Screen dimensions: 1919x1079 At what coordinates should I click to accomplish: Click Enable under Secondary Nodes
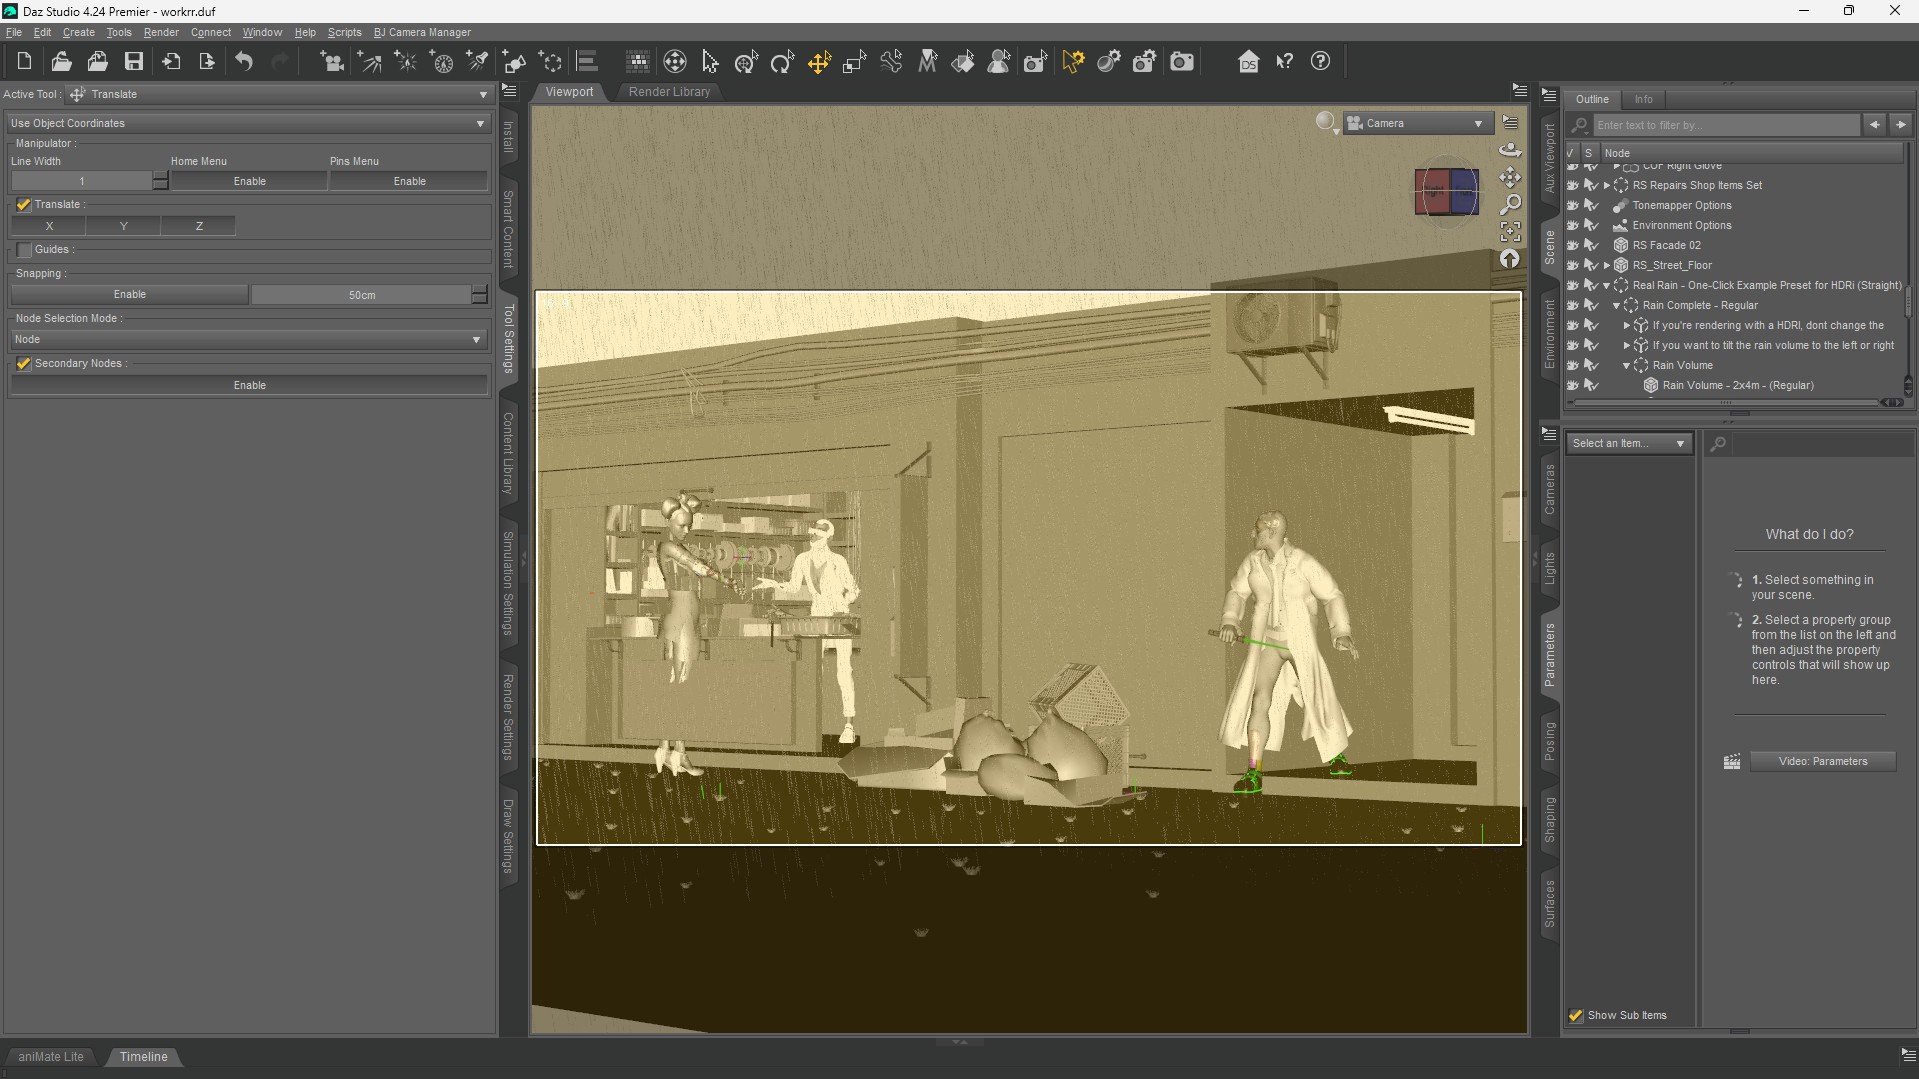[x=249, y=385]
